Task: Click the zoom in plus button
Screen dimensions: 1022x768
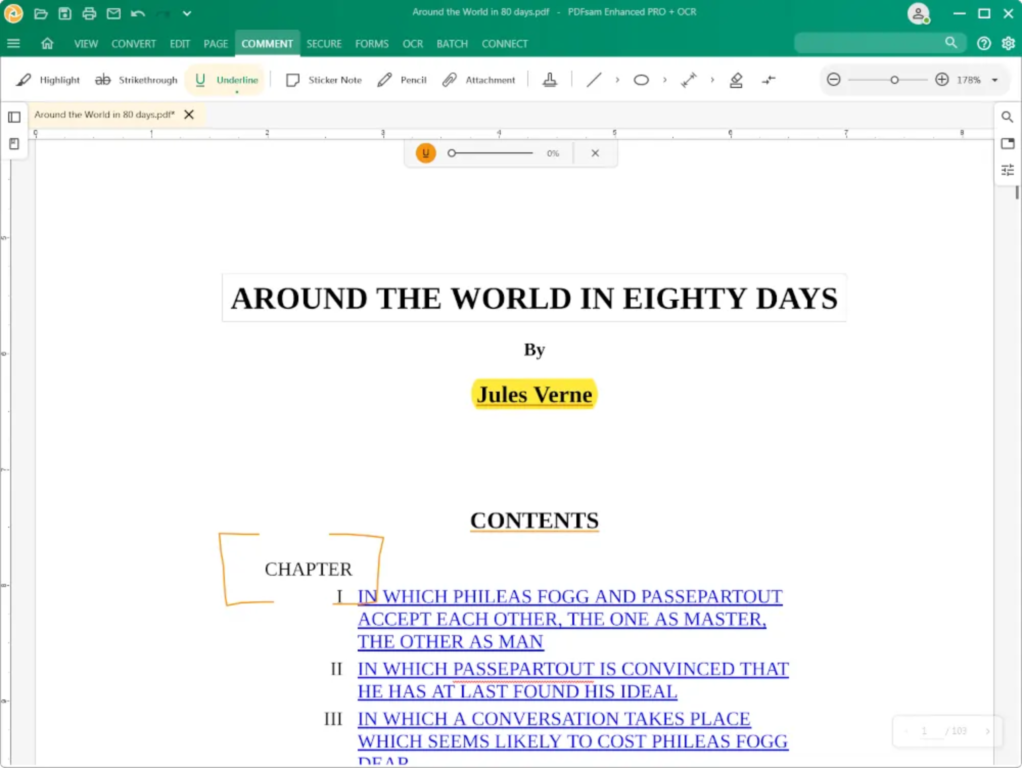Action: point(941,80)
